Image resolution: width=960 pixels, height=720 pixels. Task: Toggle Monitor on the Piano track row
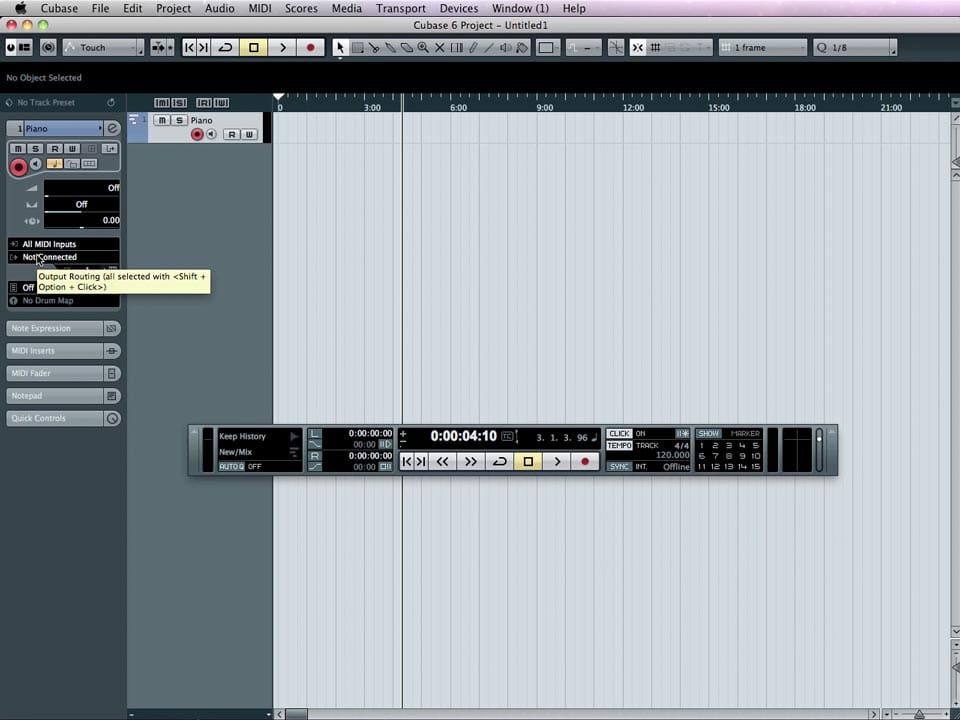[x=211, y=134]
